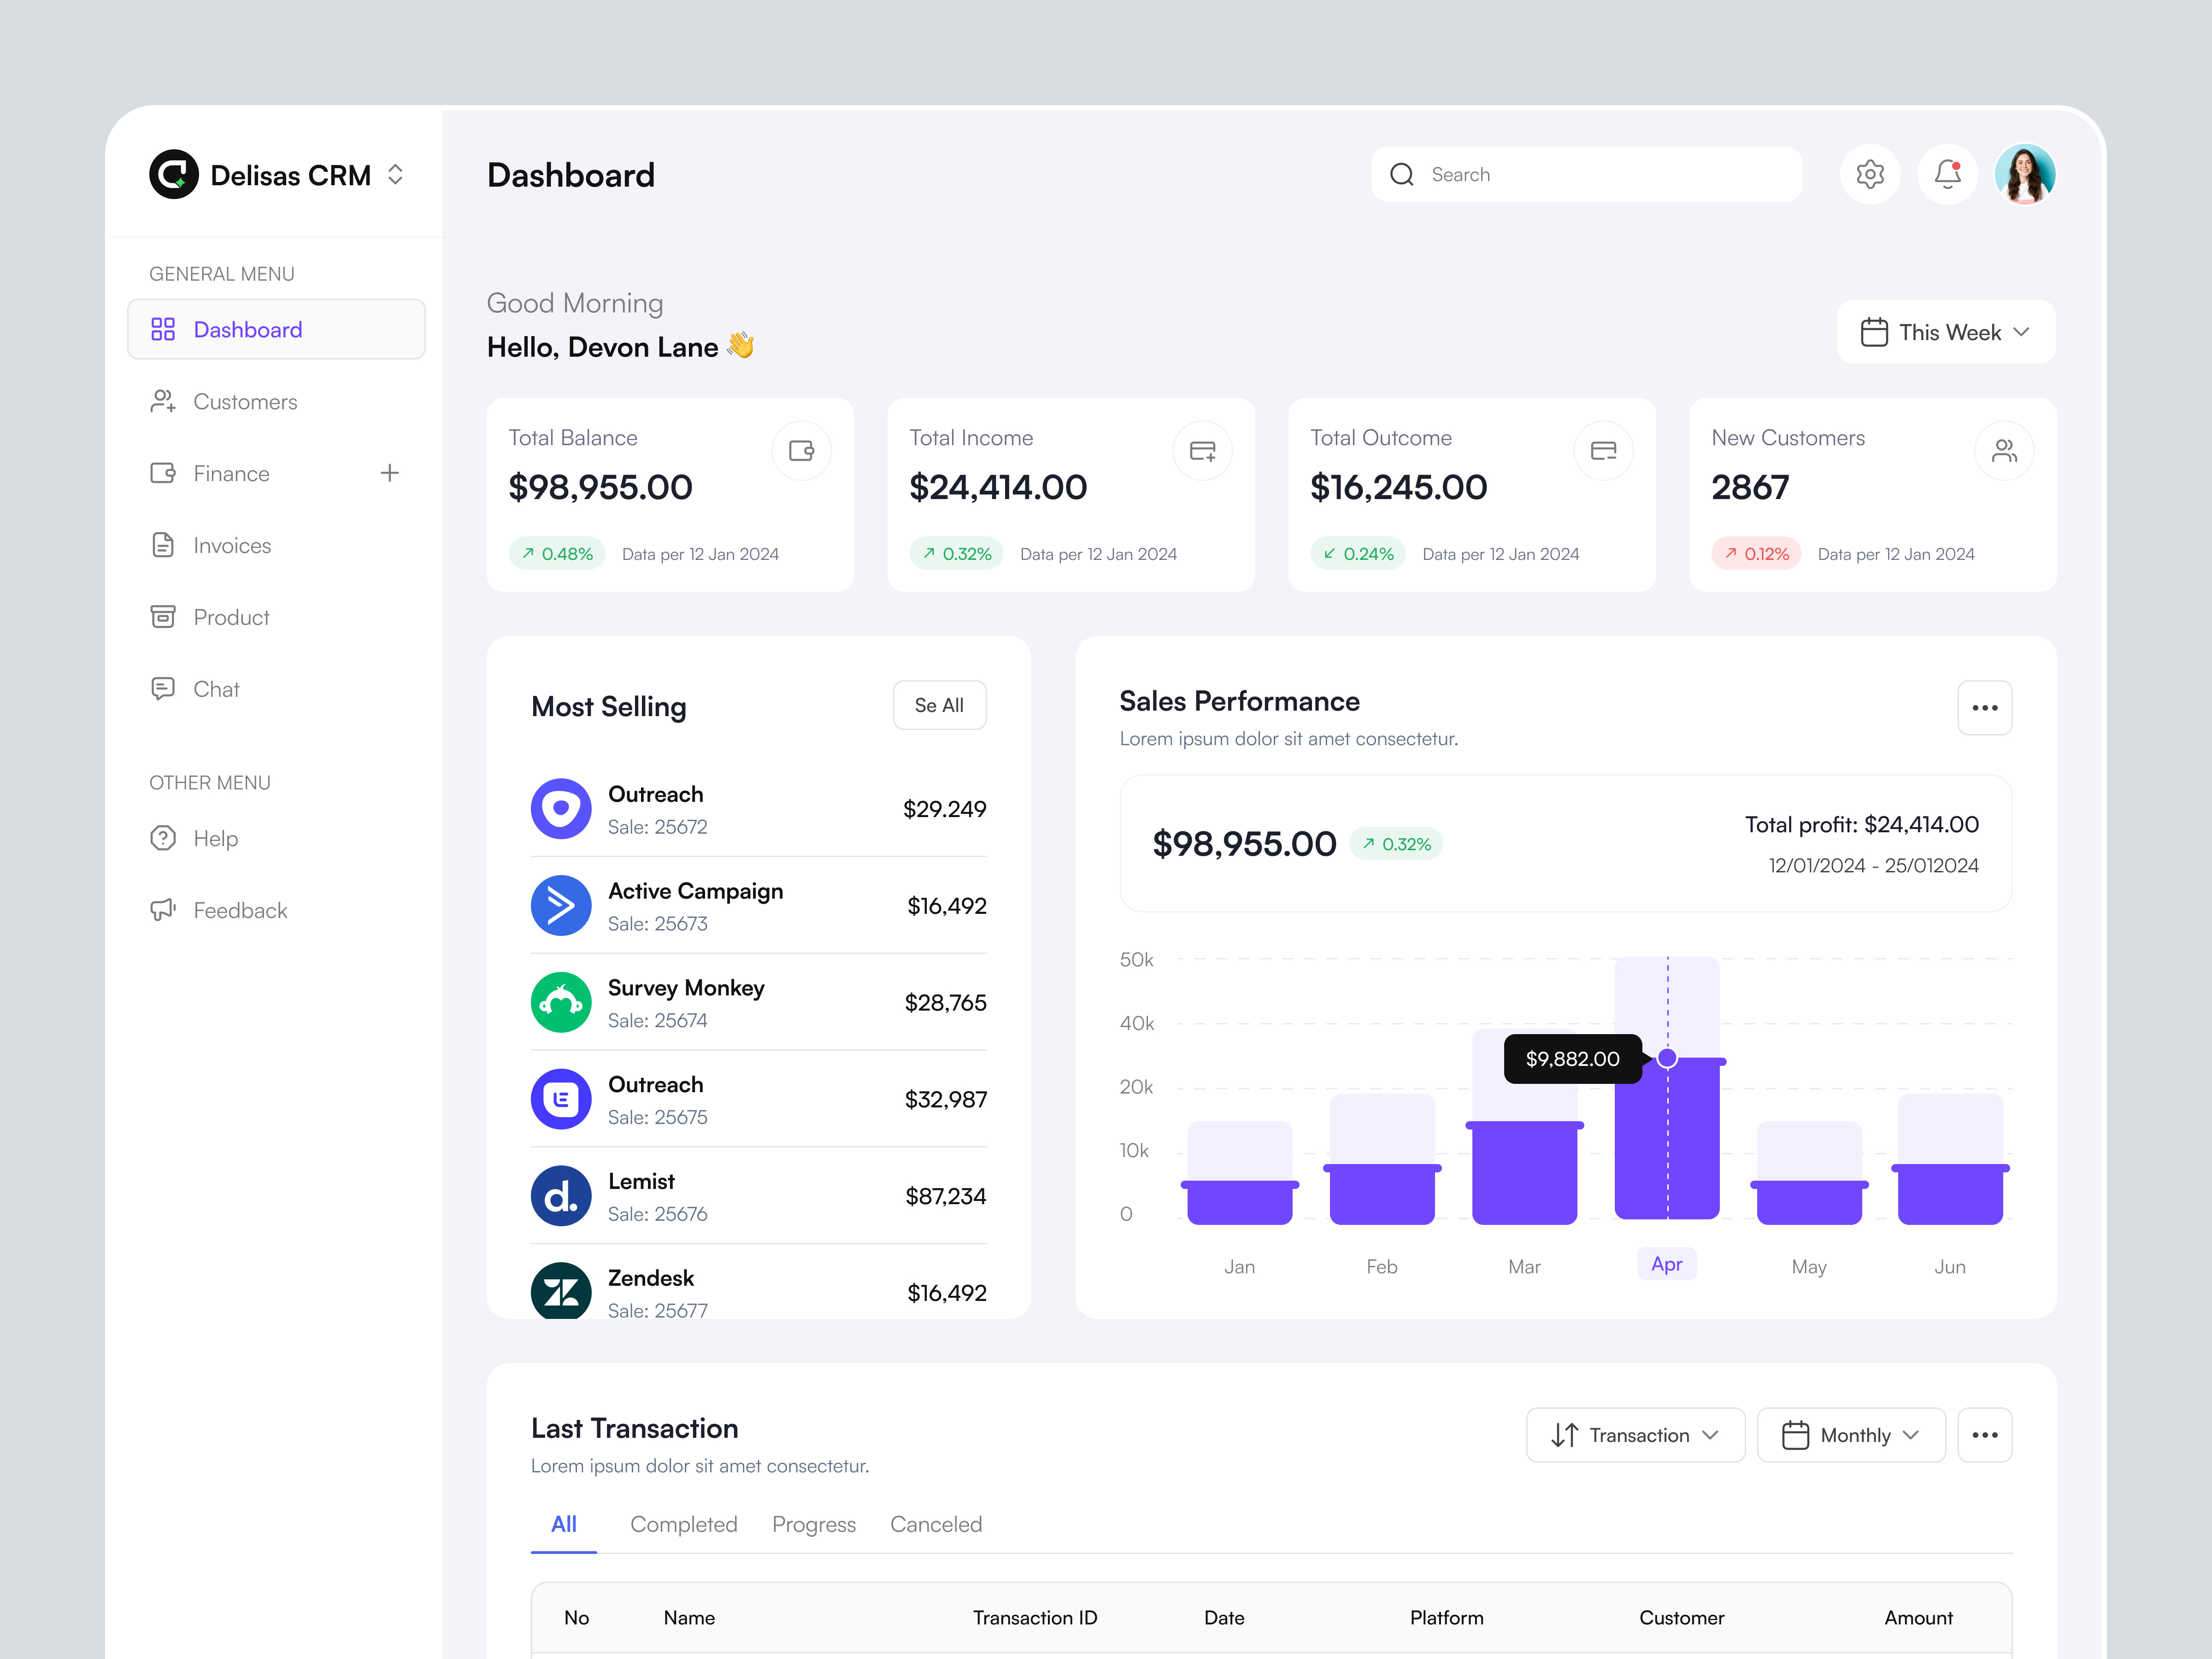The image size is (2212, 1659).
Task: Select the Canceled transactions tab
Action: [x=935, y=1524]
